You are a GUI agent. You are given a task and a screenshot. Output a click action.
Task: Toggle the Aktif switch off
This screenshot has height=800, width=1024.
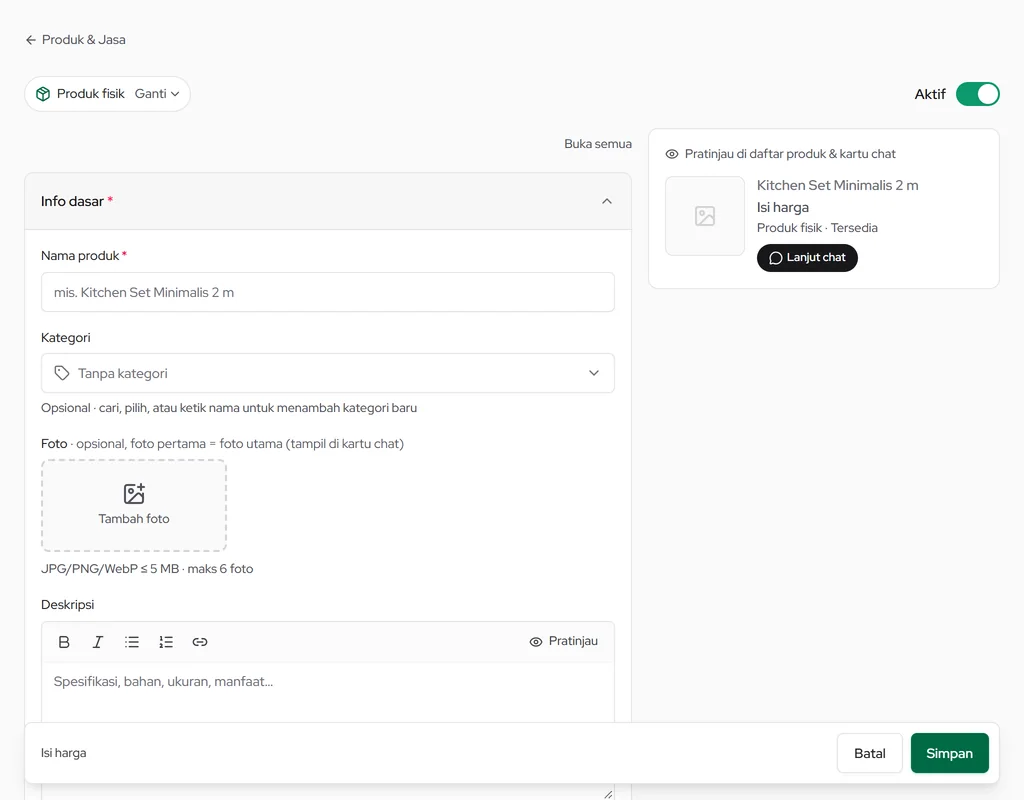[x=977, y=94]
